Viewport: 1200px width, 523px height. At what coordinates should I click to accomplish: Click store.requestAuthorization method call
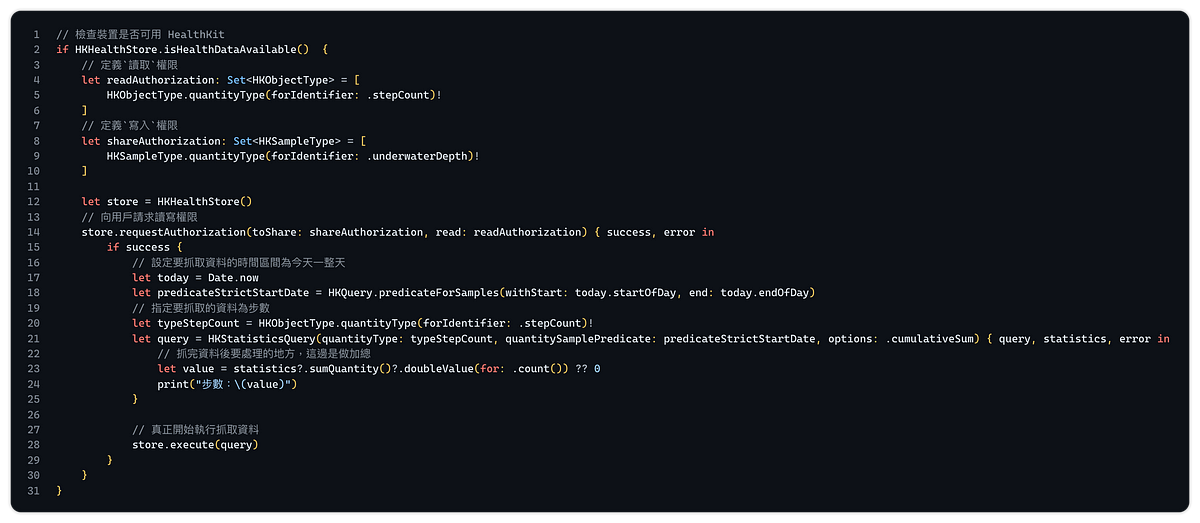(163, 232)
